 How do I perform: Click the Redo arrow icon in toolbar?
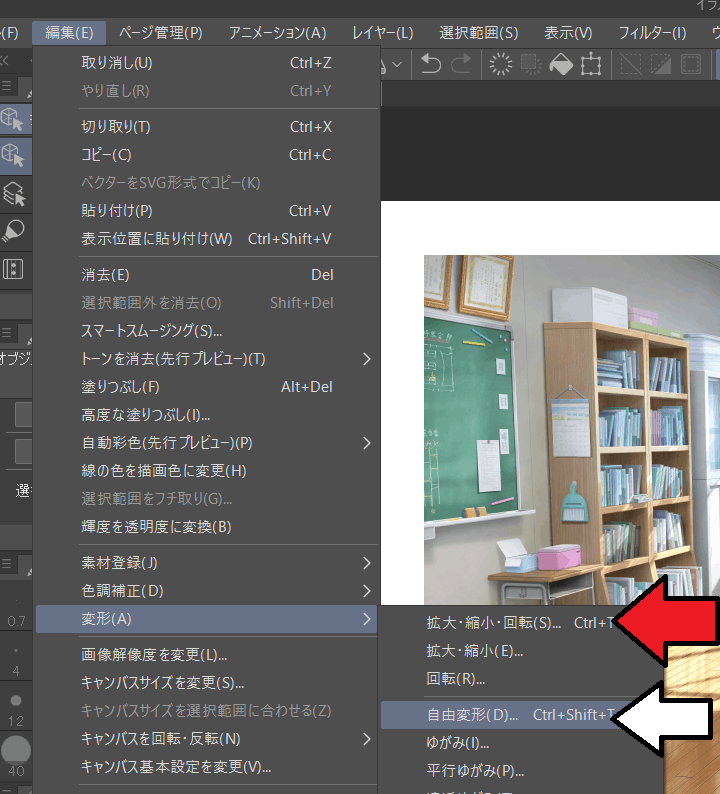pos(461,64)
